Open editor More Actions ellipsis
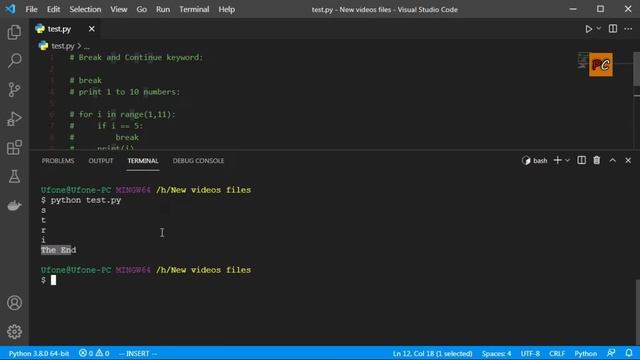 [x=628, y=29]
